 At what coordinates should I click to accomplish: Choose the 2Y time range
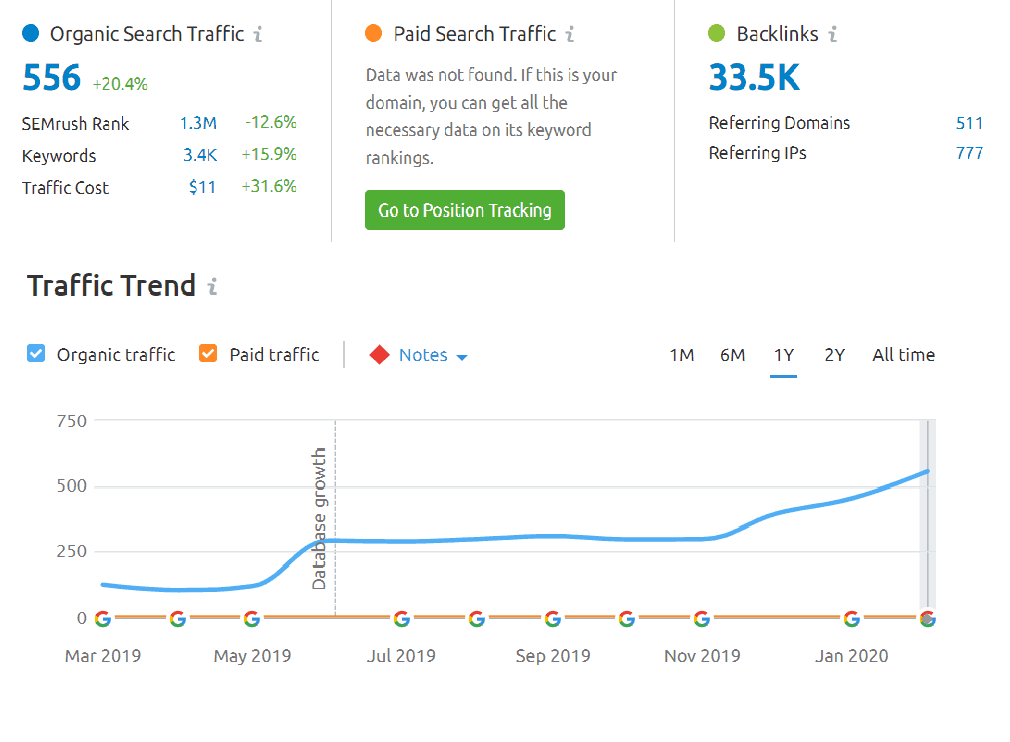coord(834,355)
